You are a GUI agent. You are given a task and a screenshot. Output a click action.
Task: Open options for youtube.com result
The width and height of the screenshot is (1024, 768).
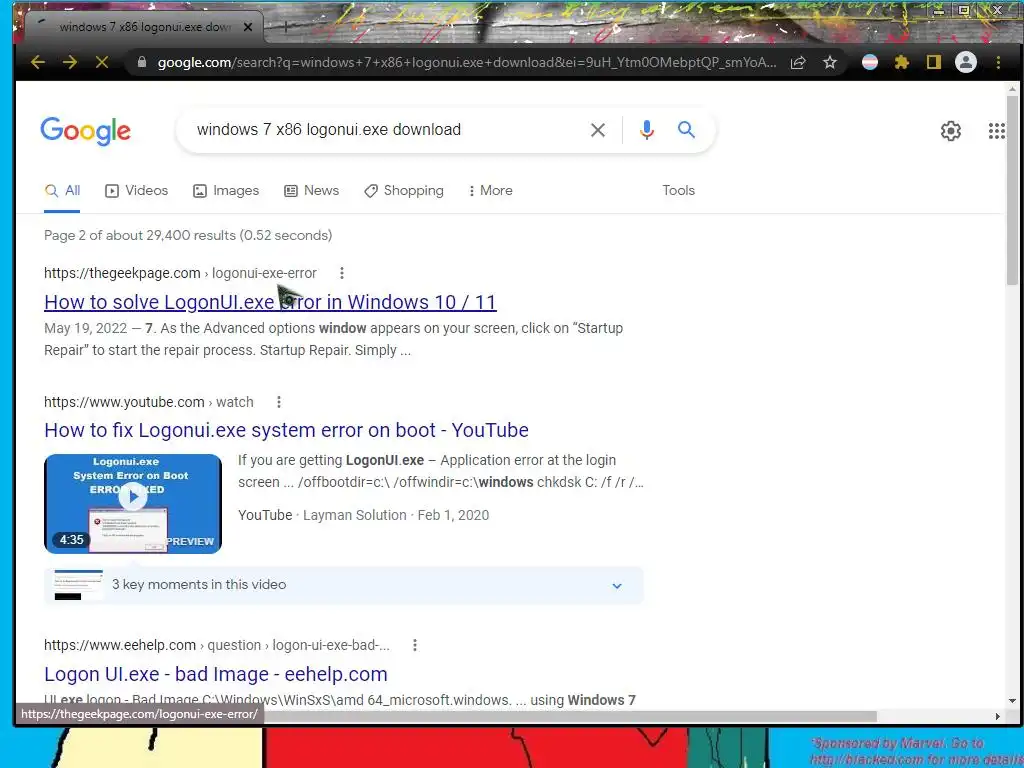pos(279,402)
